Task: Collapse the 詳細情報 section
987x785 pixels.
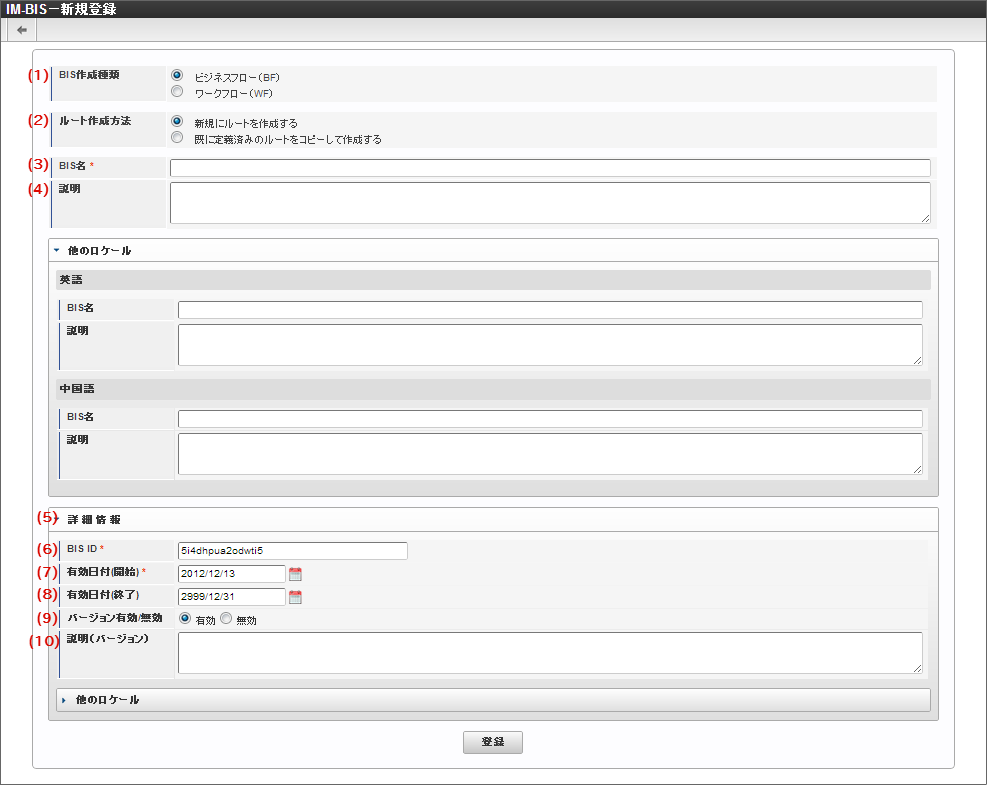Action: (493, 520)
